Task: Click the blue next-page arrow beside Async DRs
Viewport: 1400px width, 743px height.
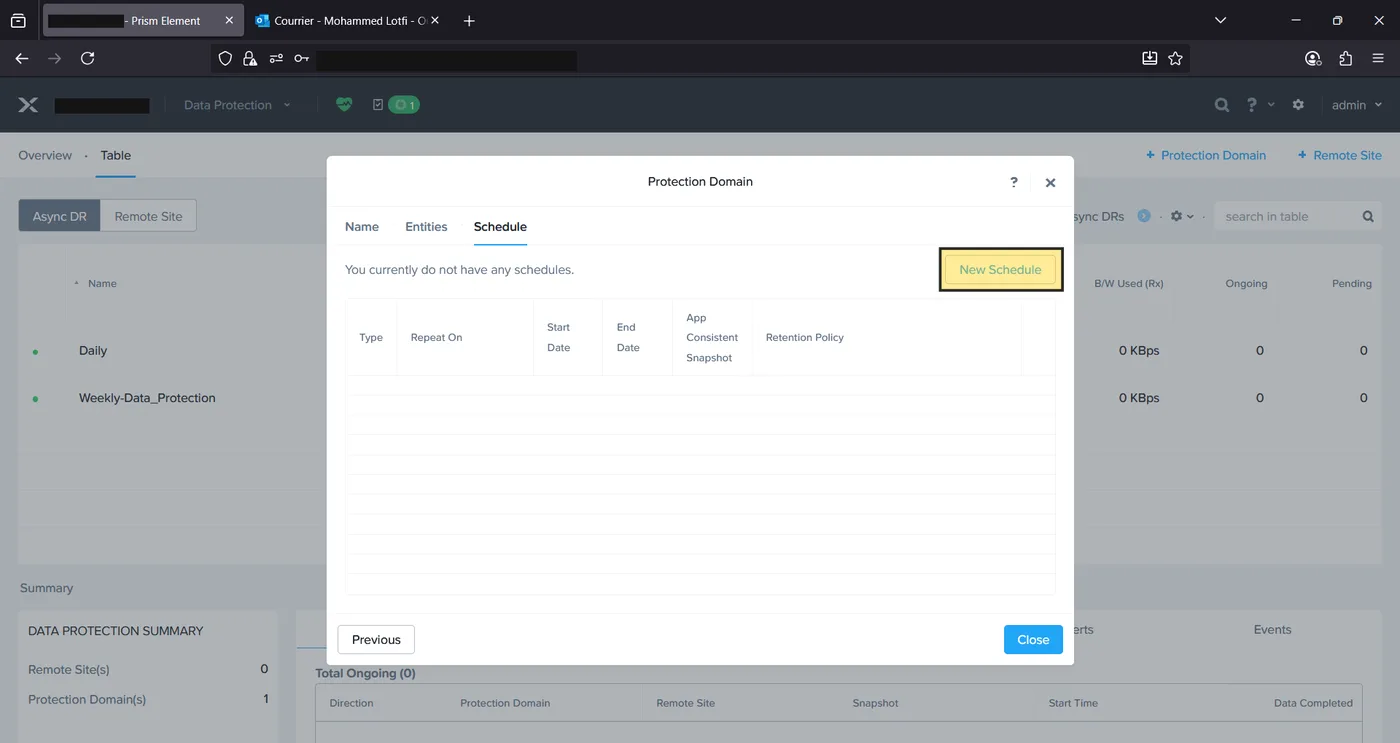Action: [1144, 216]
